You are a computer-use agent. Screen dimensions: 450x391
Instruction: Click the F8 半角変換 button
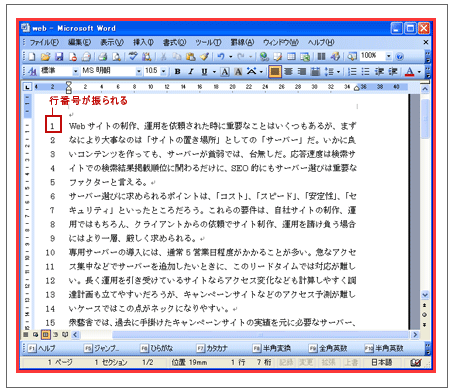point(272,348)
